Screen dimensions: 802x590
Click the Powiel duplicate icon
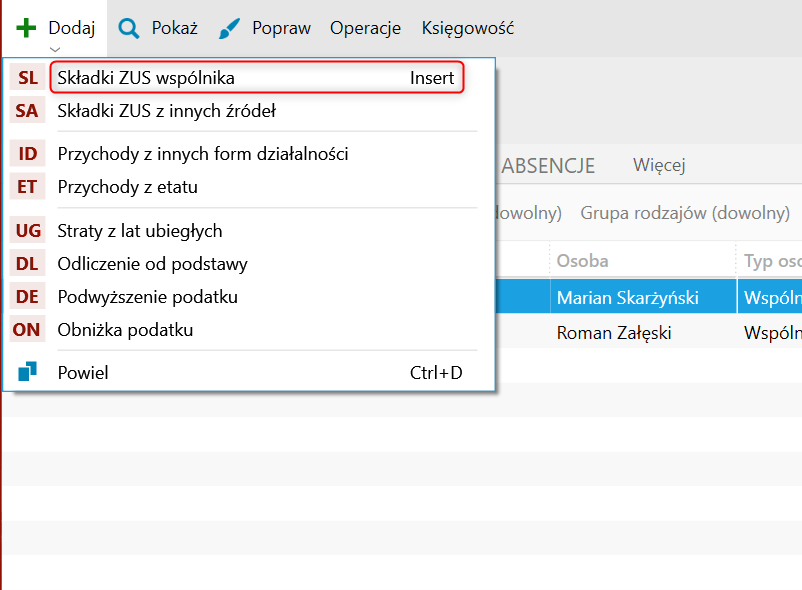[27, 373]
